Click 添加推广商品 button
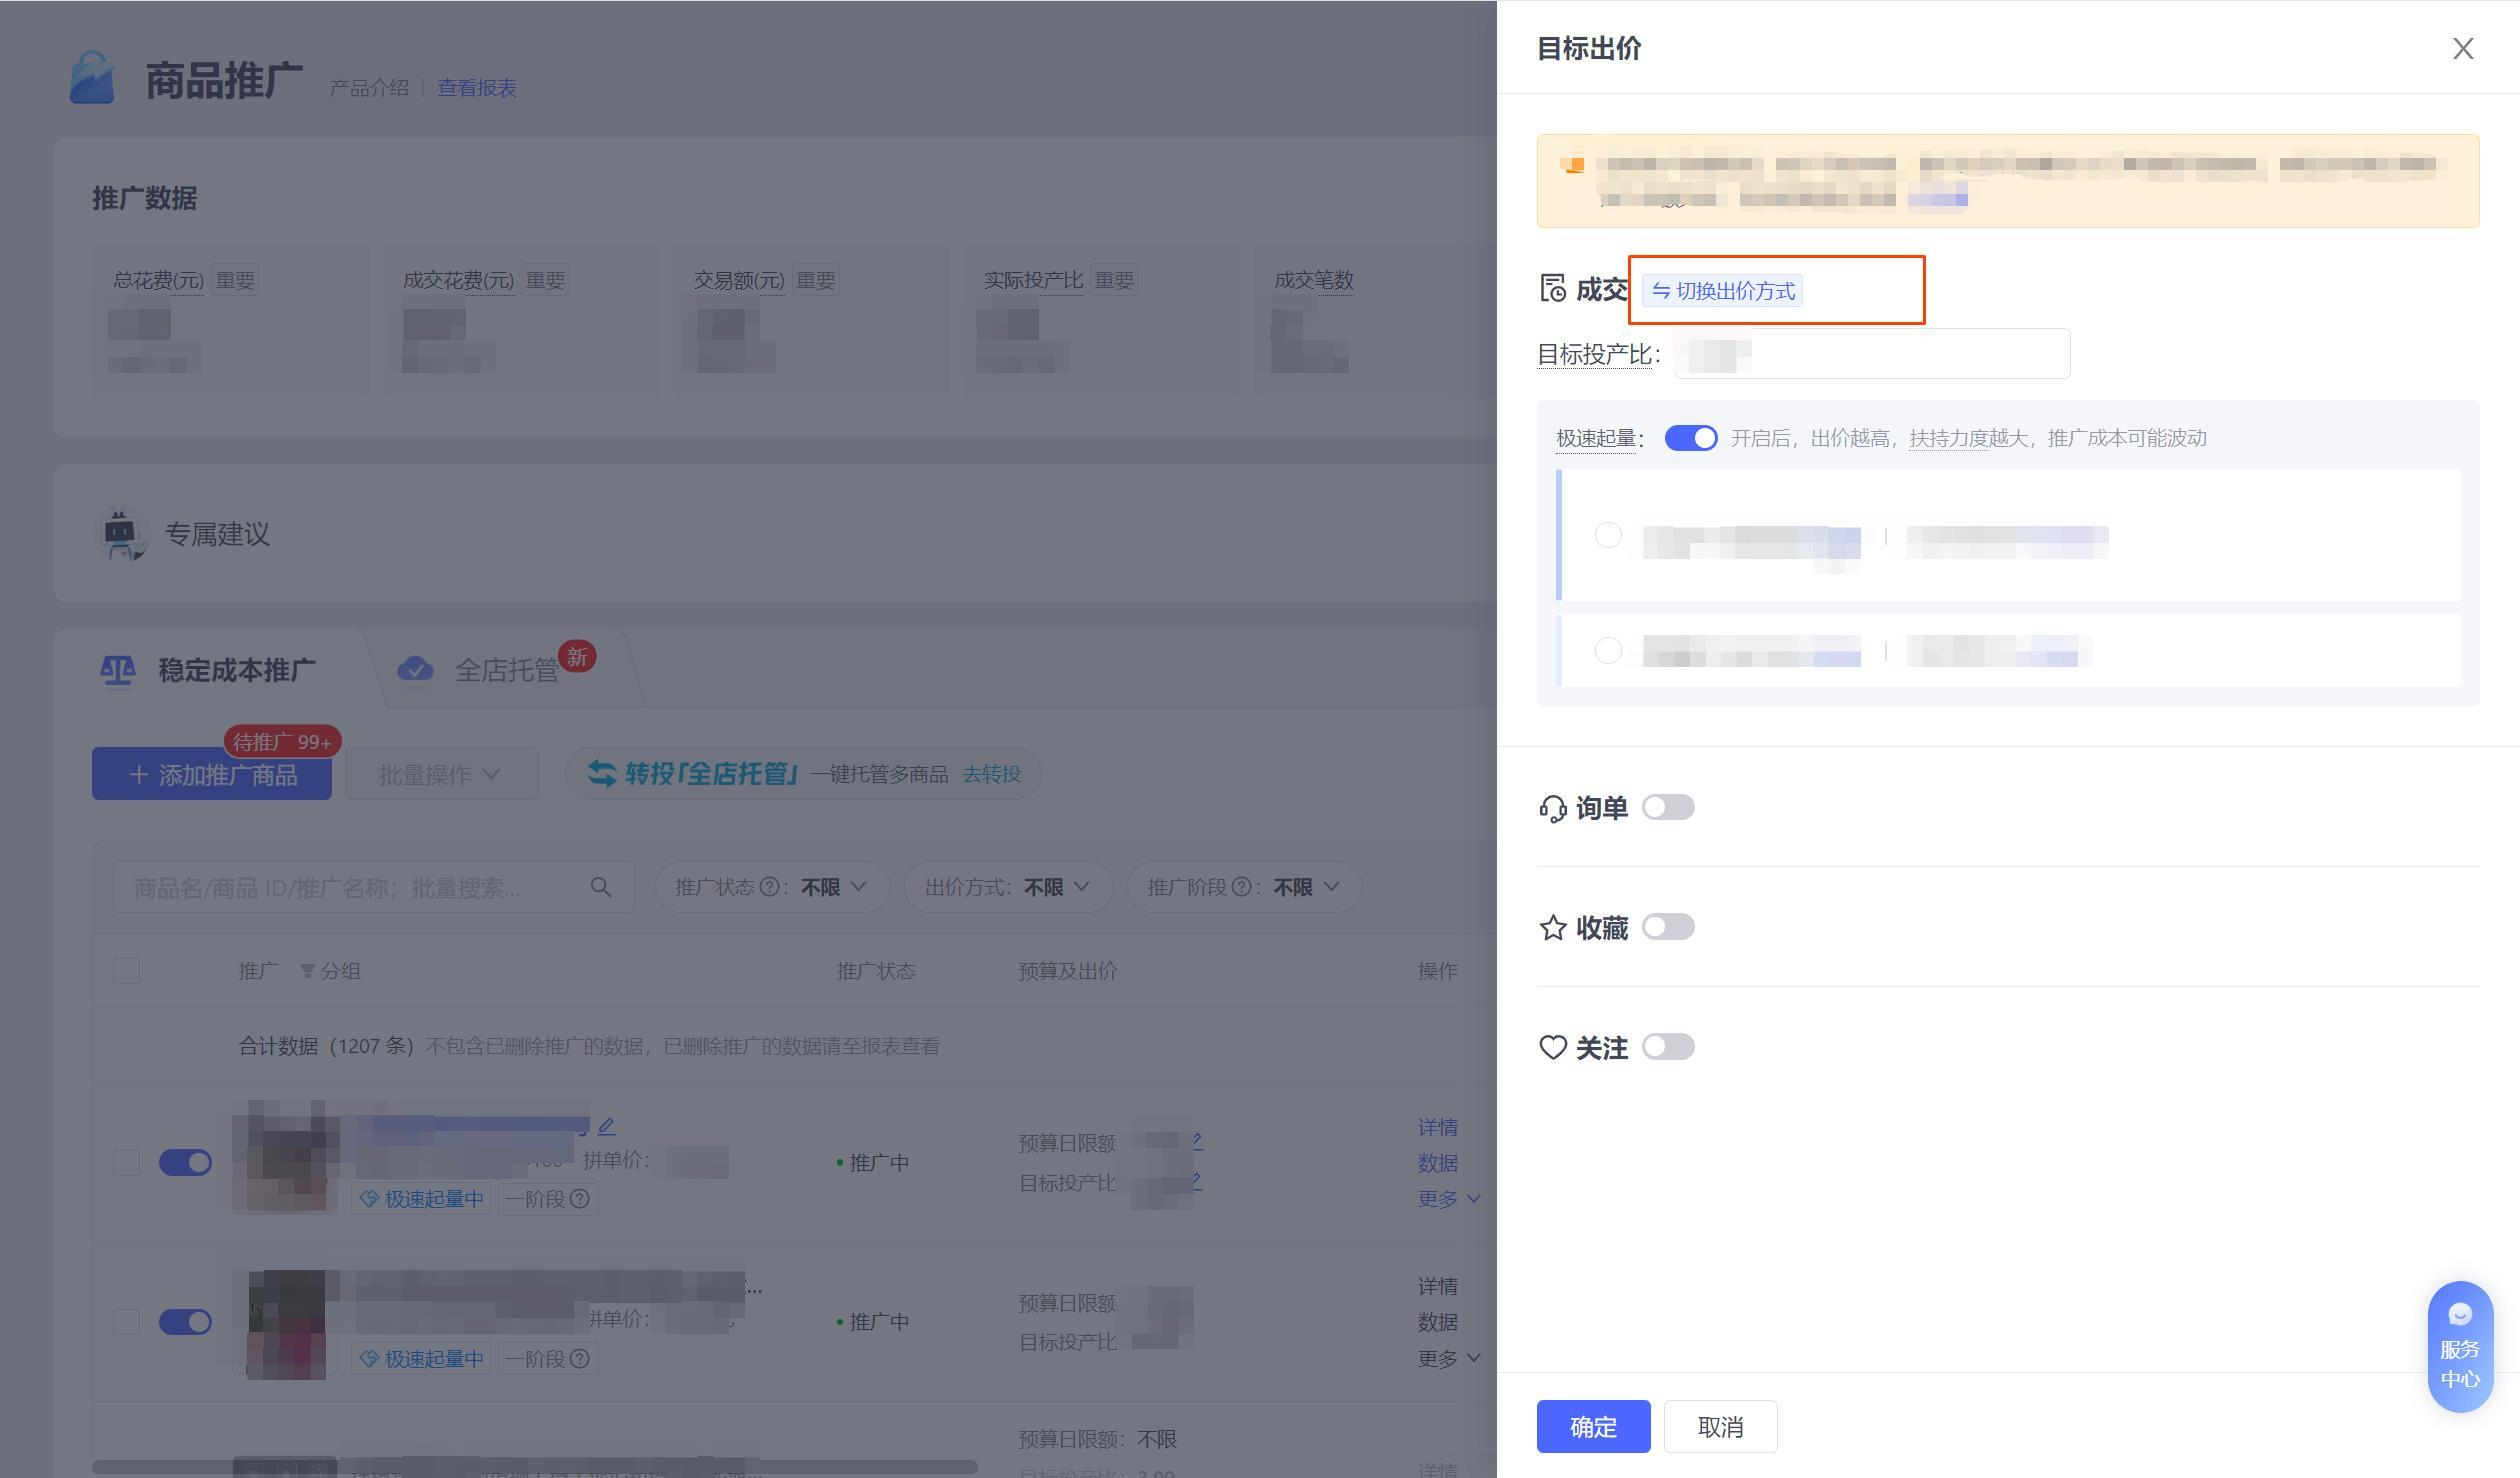 click(212, 774)
